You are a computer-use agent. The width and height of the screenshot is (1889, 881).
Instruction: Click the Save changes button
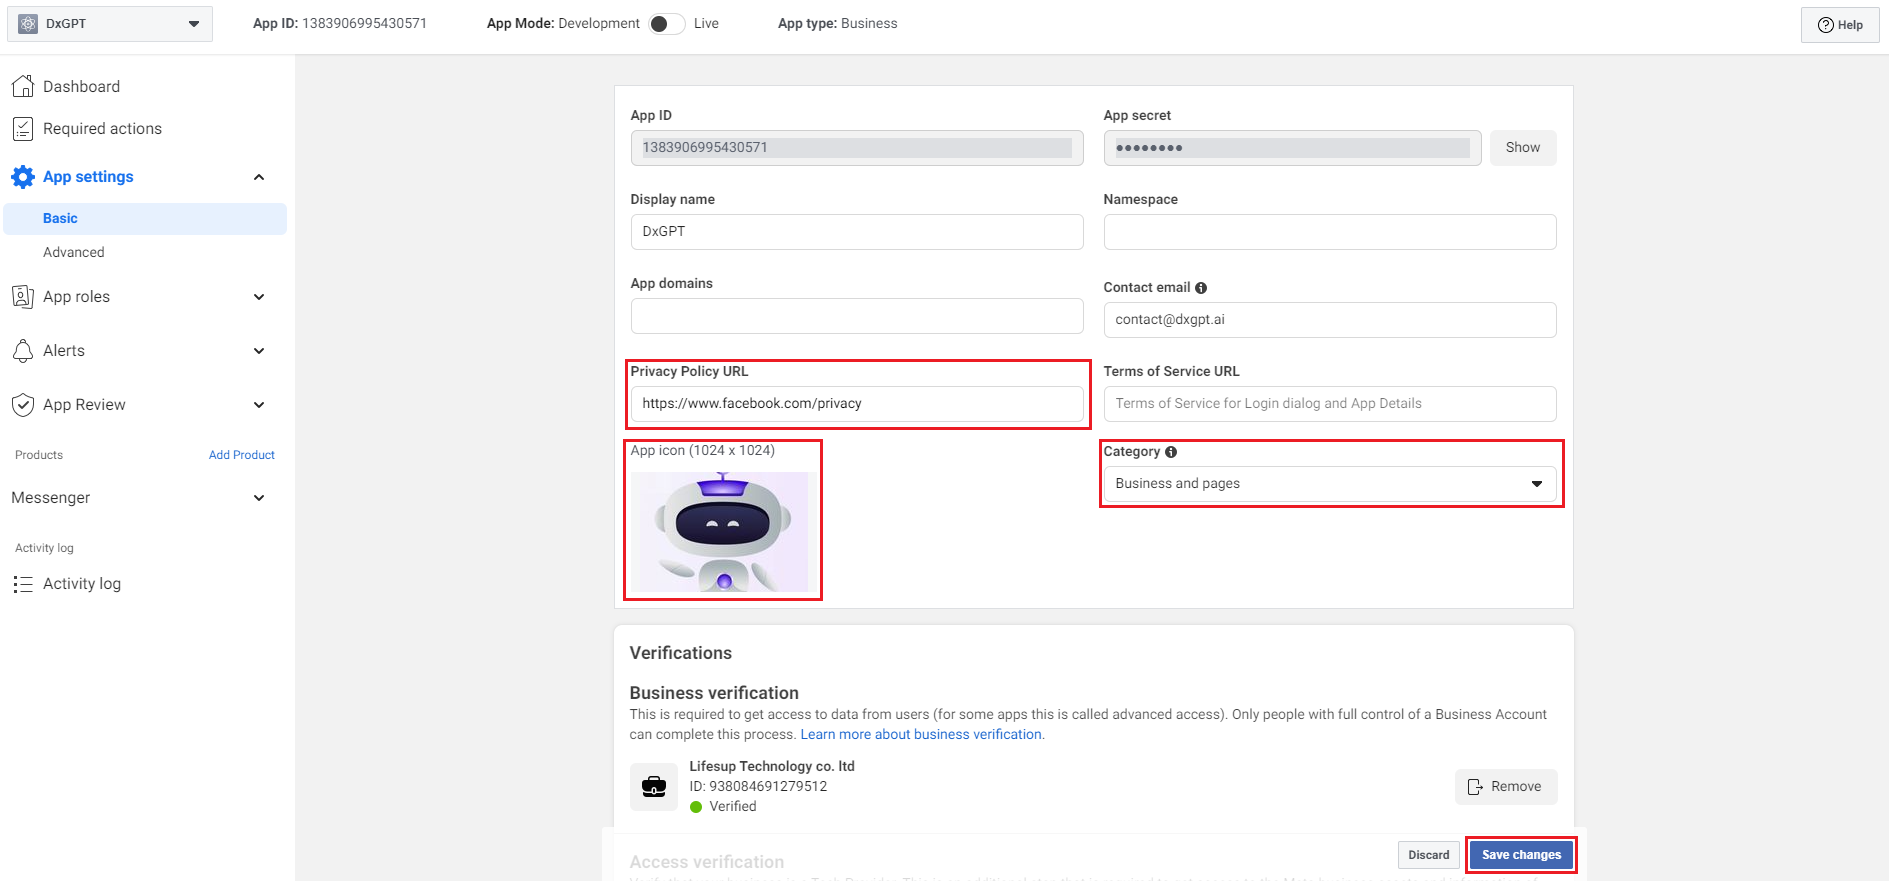[x=1520, y=855]
